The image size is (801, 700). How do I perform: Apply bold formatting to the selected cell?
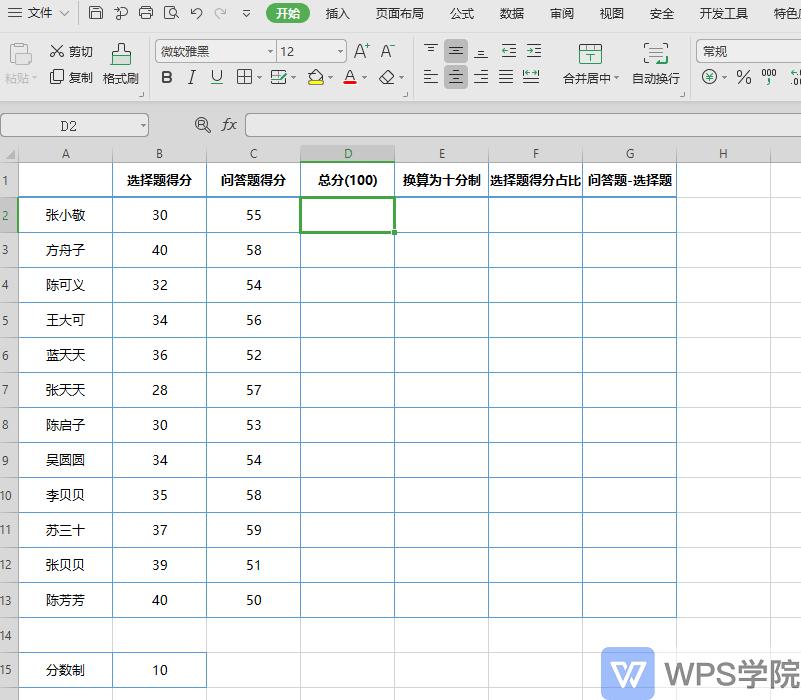click(166, 78)
